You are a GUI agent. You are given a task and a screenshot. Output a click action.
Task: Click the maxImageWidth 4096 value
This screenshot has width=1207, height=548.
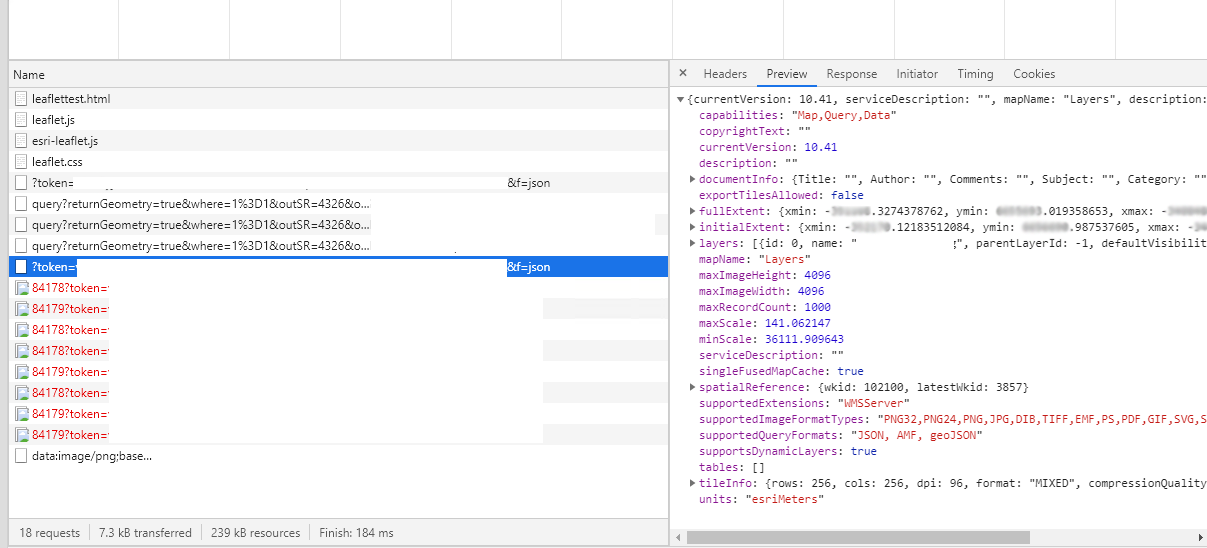(811, 291)
